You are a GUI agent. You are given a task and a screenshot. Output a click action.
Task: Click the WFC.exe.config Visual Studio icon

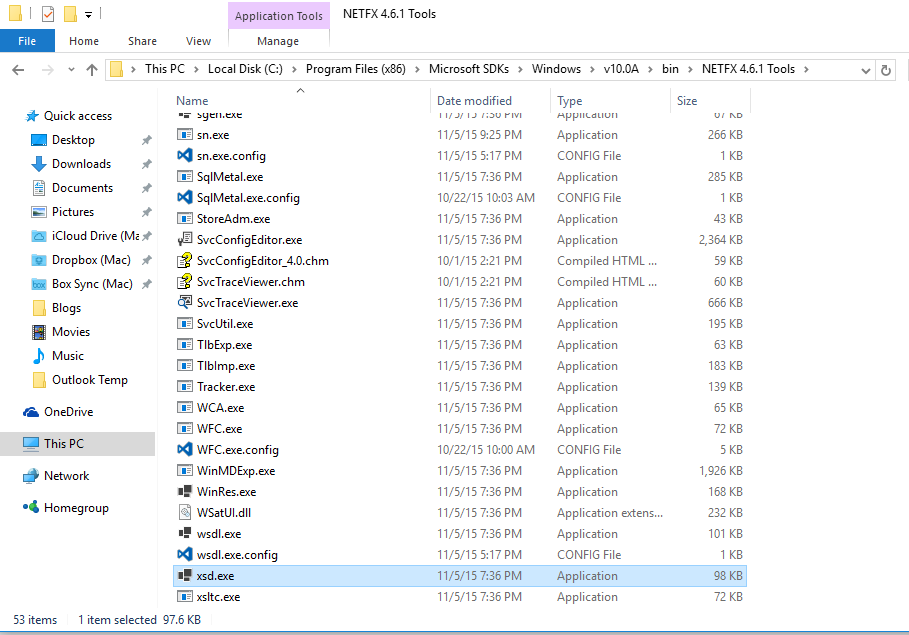coord(184,449)
